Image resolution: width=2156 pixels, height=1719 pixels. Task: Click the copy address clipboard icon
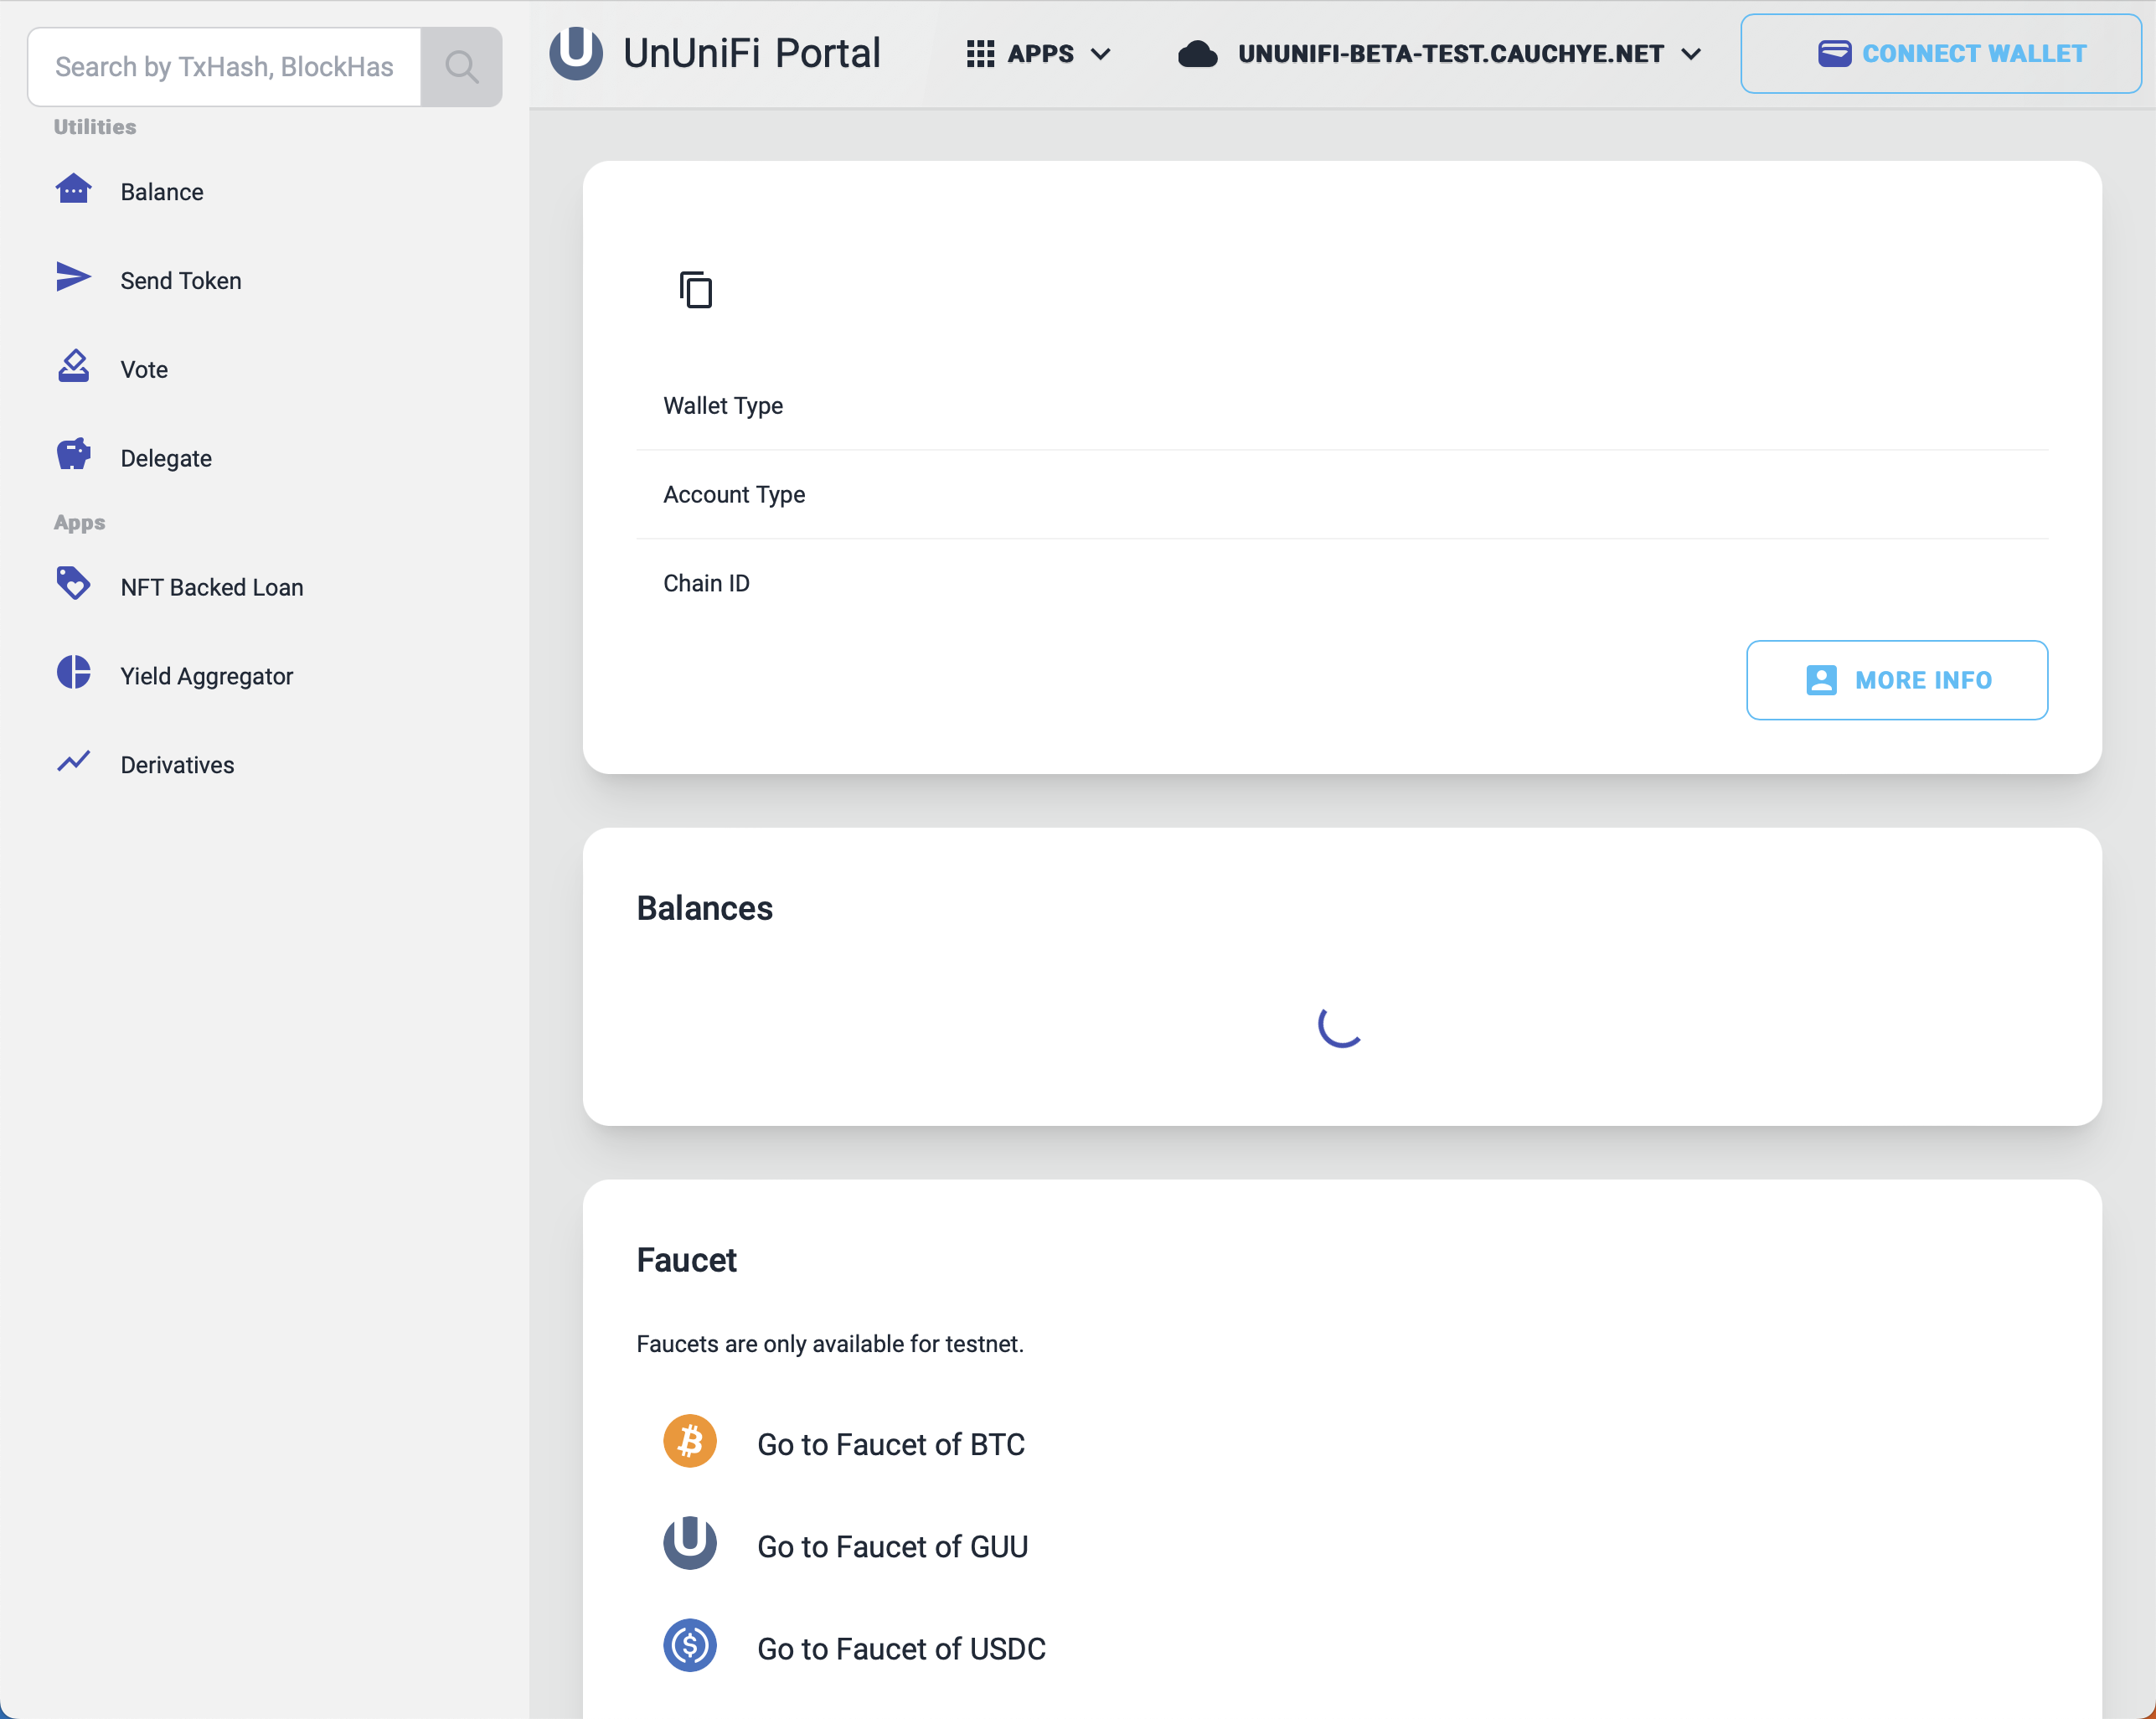[x=696, y=290]
